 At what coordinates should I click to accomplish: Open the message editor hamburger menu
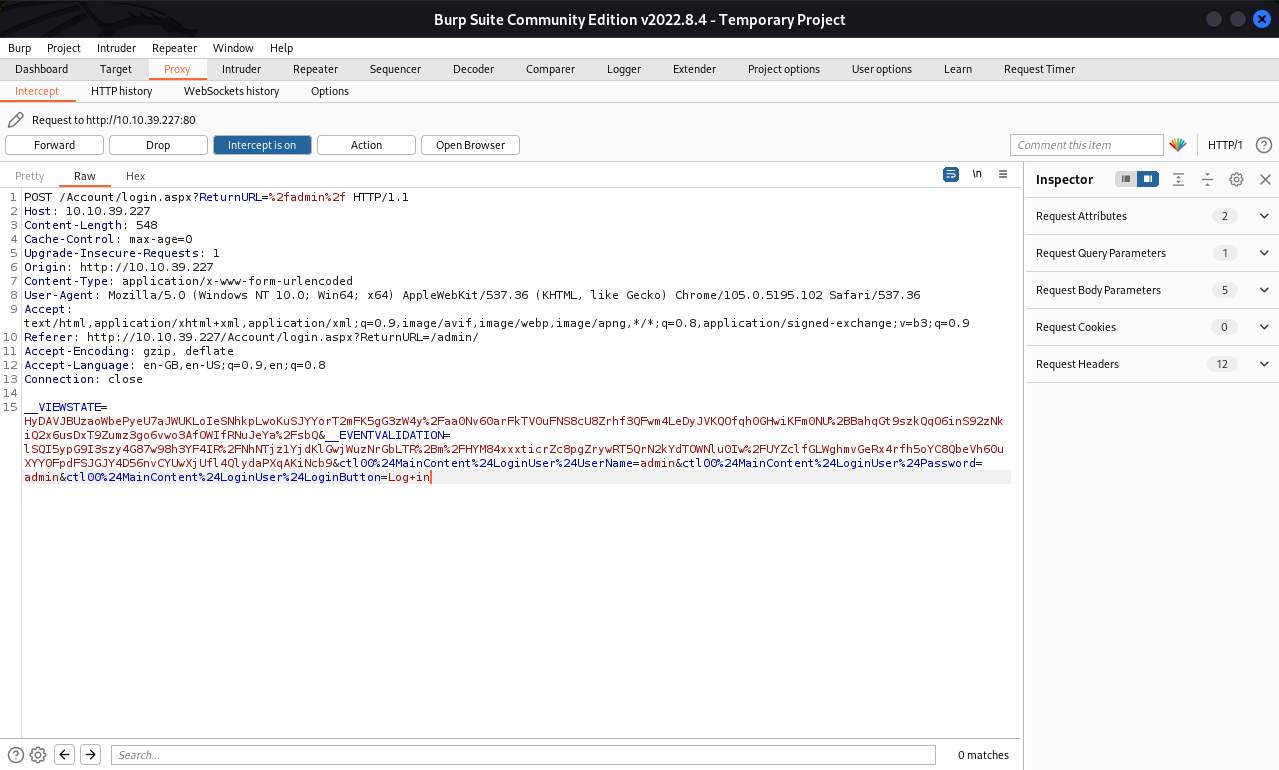click(x=1003, y=174)
